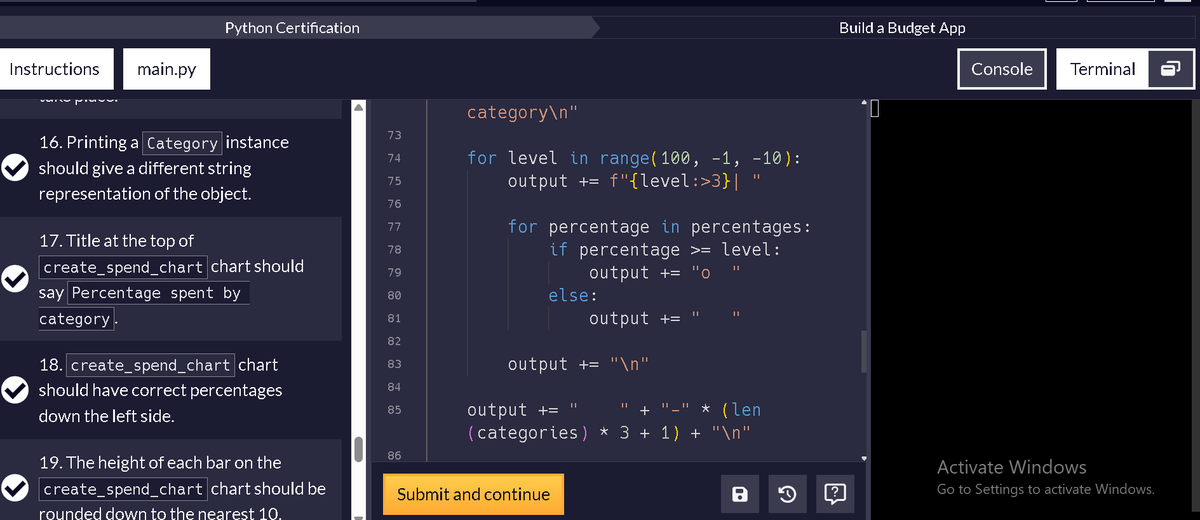
Task: Click line number 86 in the gutter
Action: click(393, 456)
